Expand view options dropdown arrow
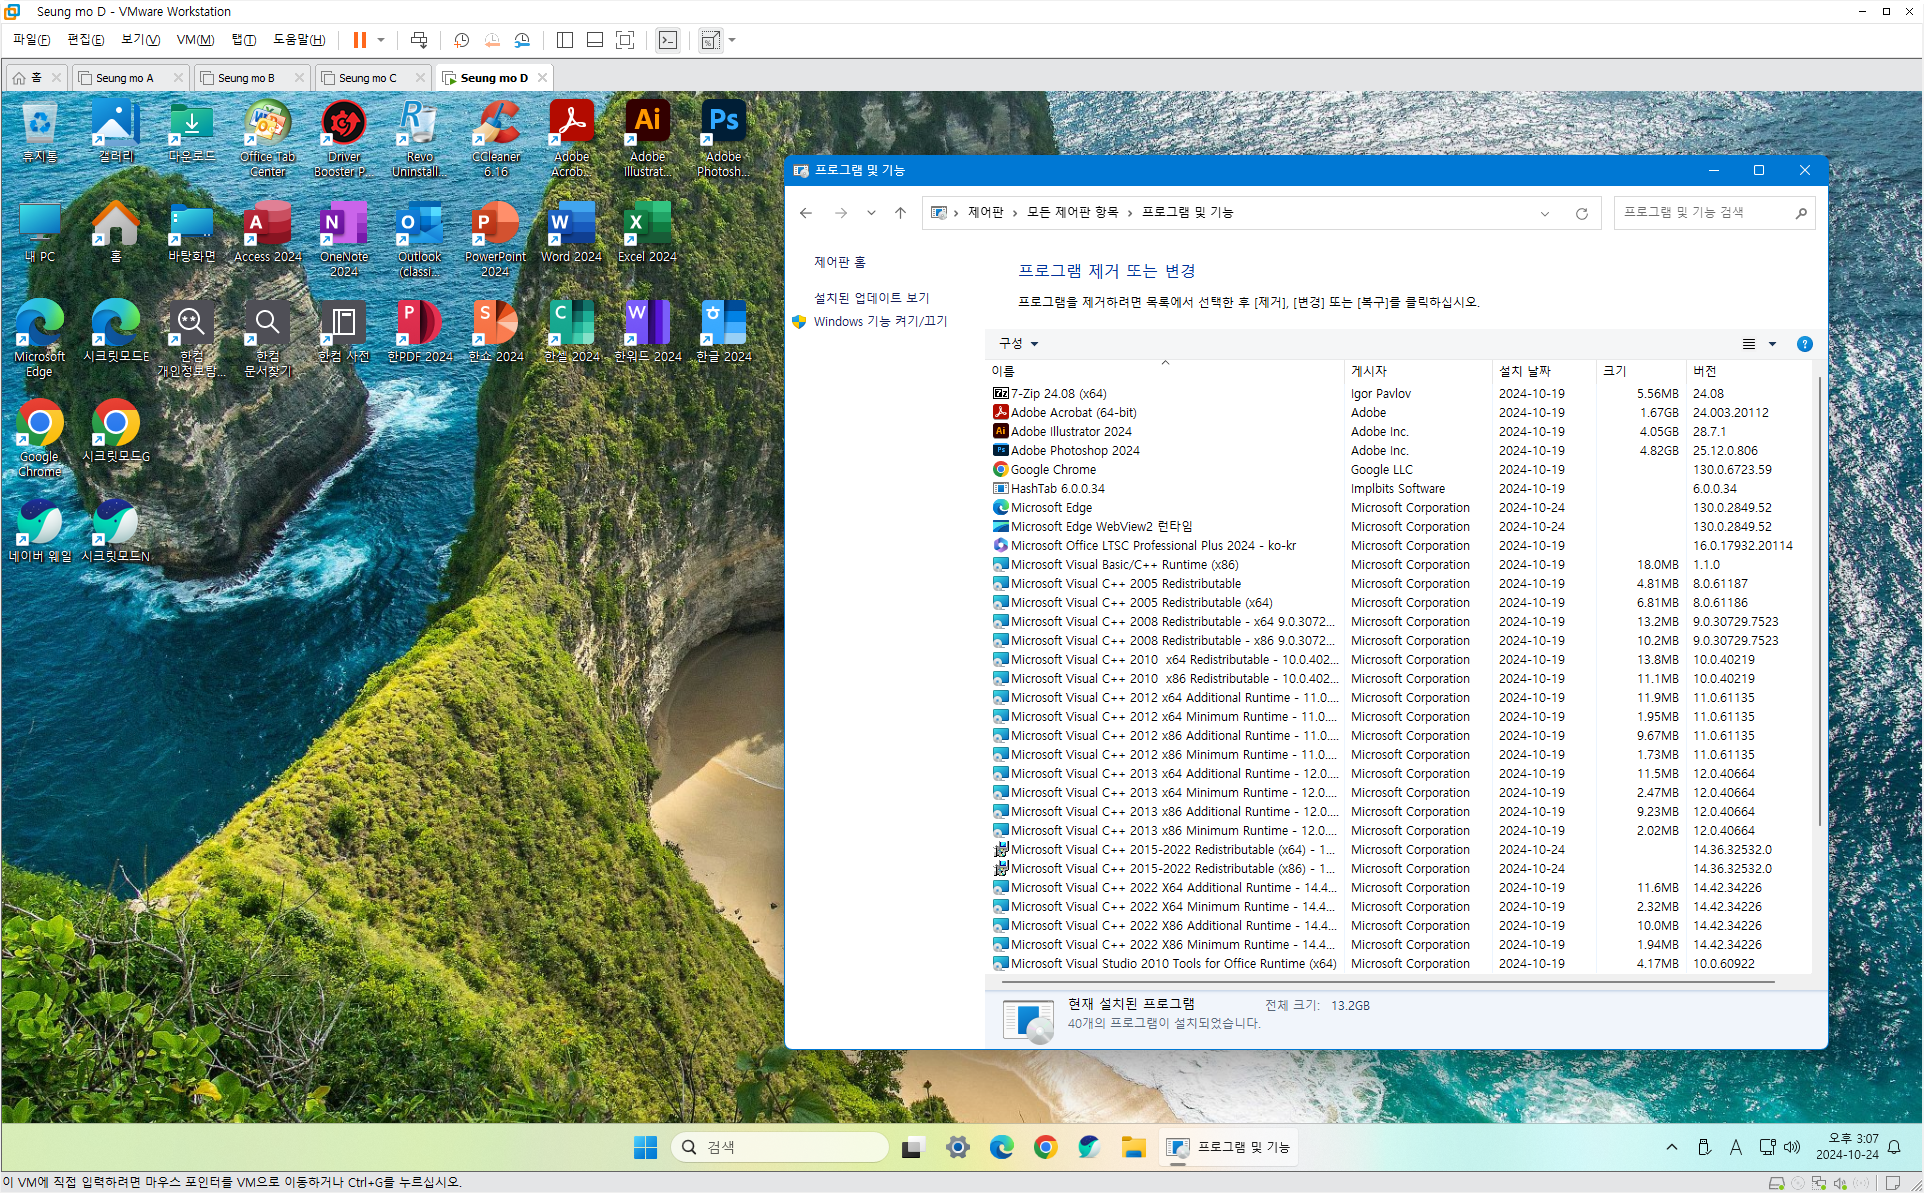1924x1193 pixels. pyautogui.click(x=1773, y=344)
